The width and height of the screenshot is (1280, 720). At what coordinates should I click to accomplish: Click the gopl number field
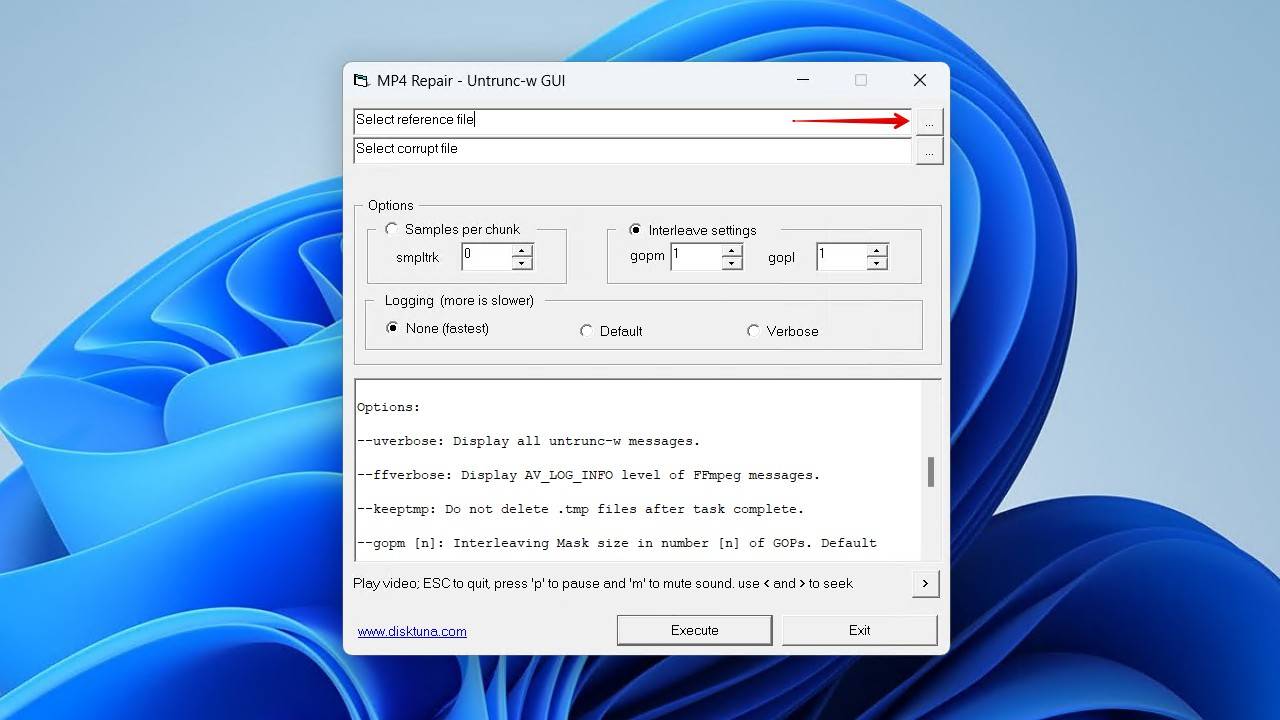[x=842, y=257]
